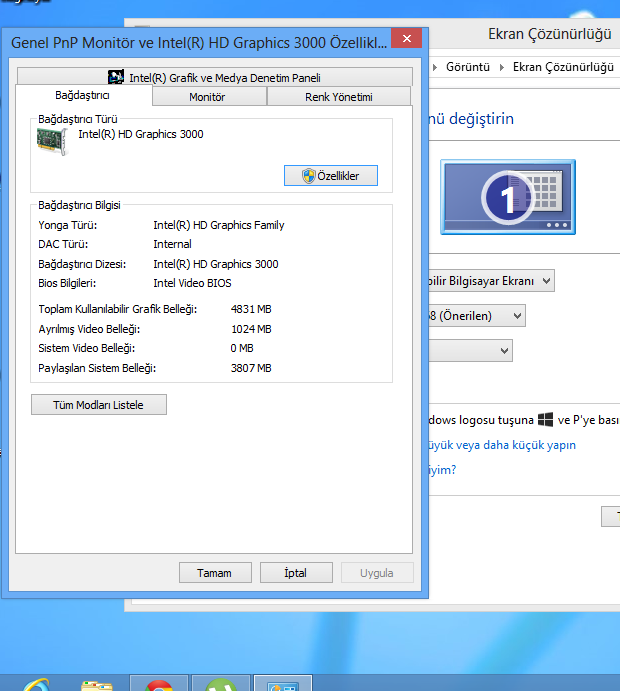
Task: Confirm with the Tamam button
Action: [x=215, y=572]
